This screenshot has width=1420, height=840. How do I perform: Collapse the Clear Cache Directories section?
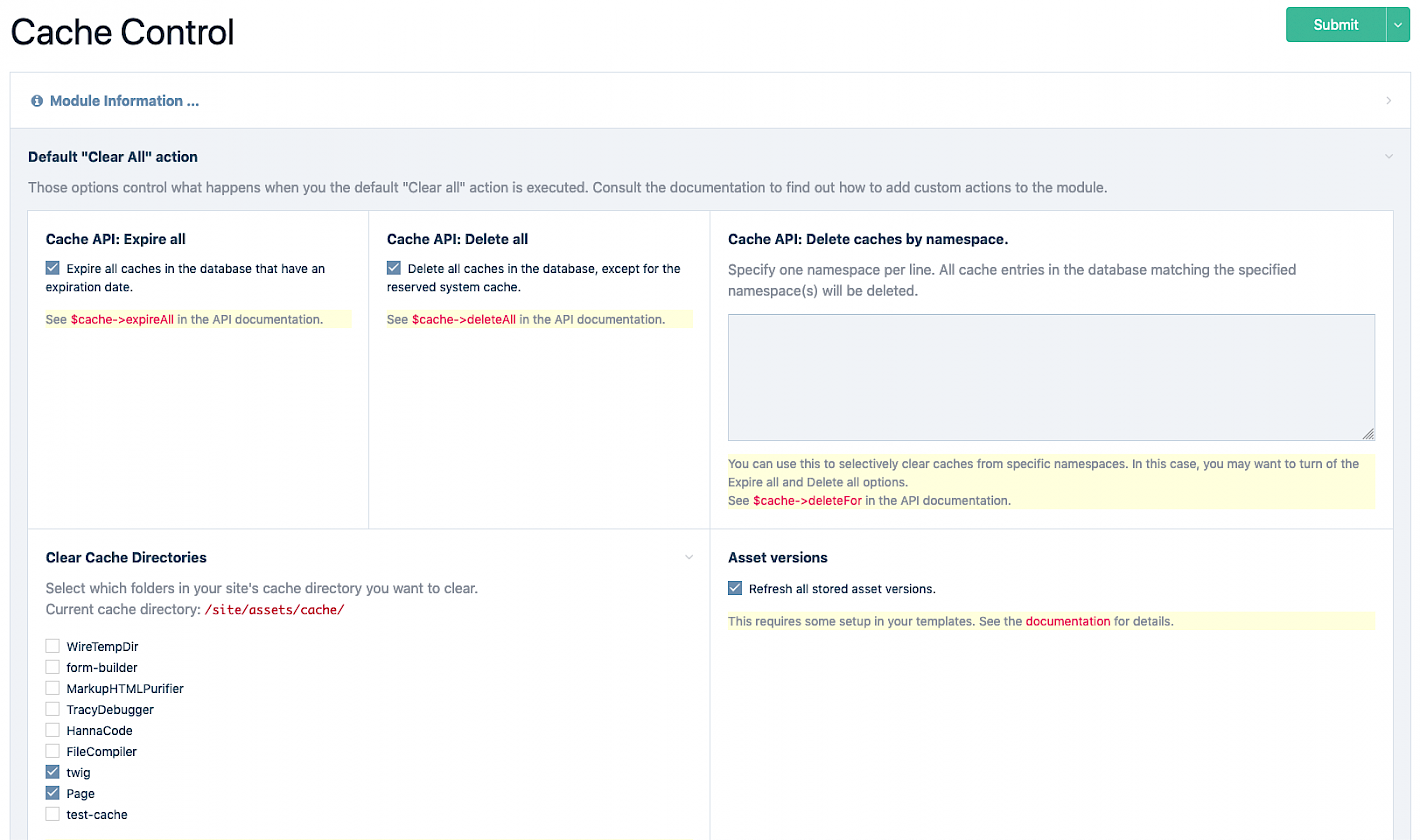pos(689,557)
